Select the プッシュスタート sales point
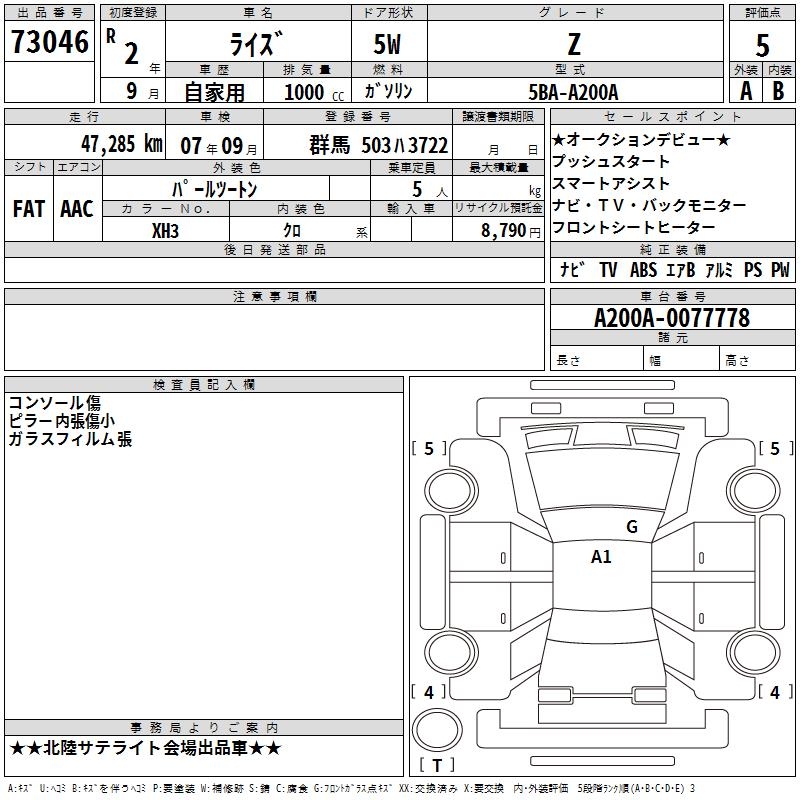The height and width of the screenshot is (800, 800). (611, 161)
